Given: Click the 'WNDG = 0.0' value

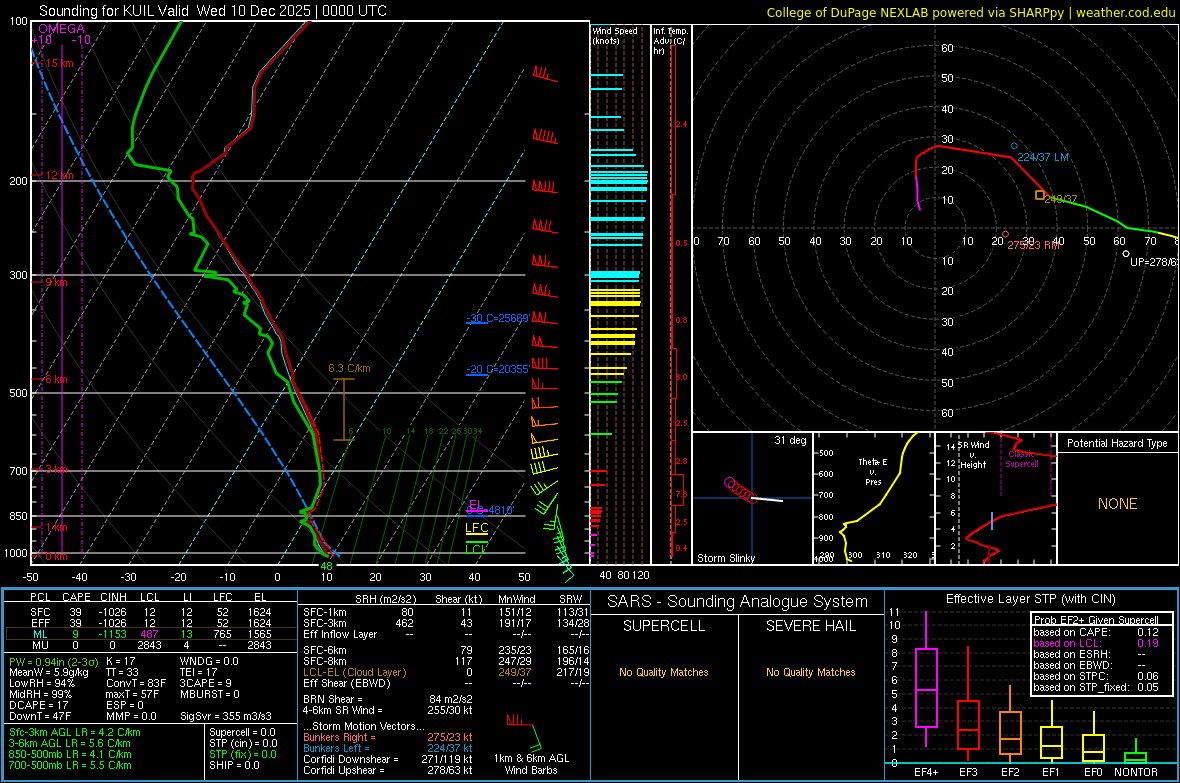Looking at the screenshot, I should click(x=209, y=661).
